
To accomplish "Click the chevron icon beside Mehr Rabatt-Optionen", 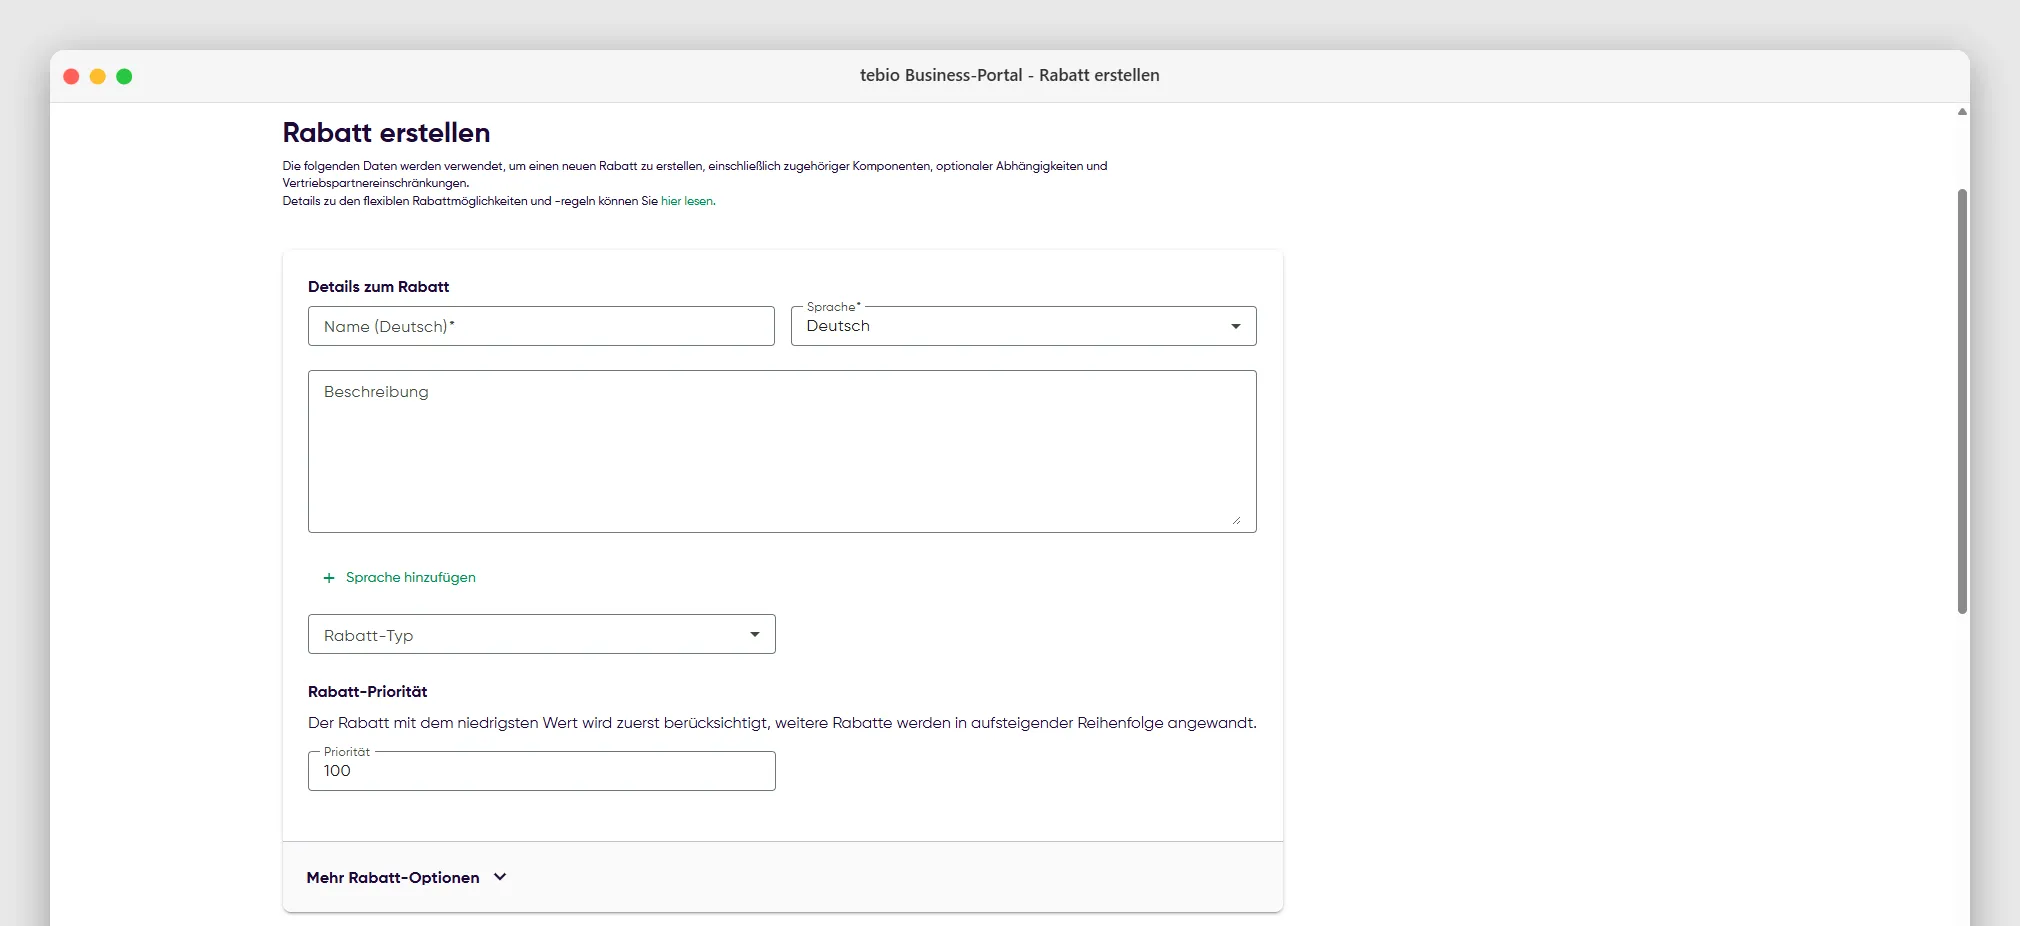I will point(500,877).
